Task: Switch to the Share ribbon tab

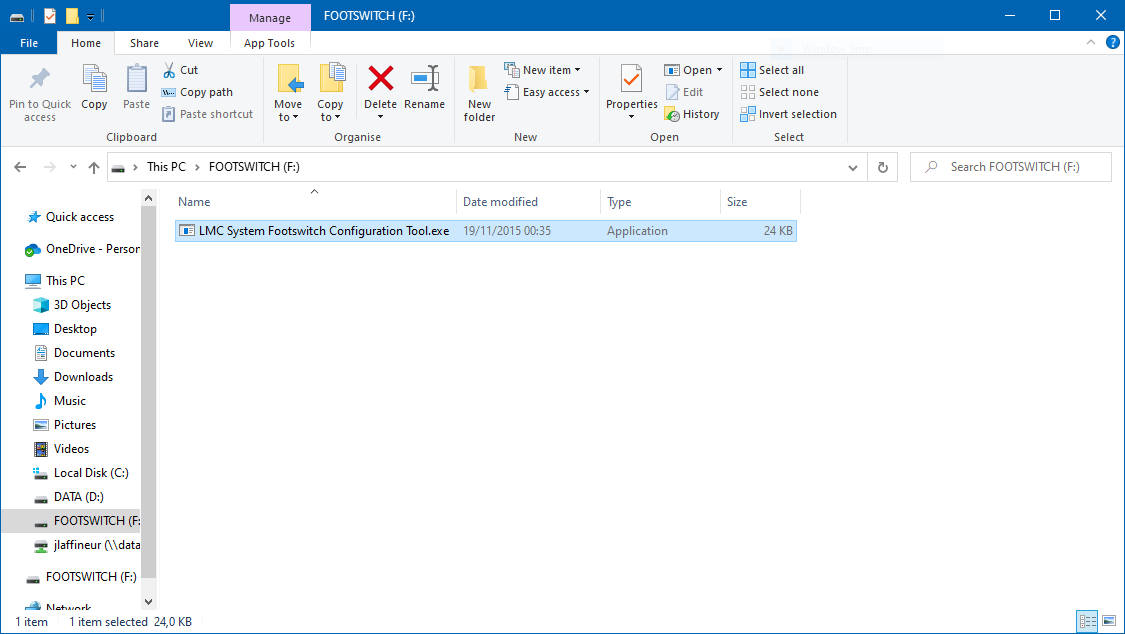Action: (144, 43)
